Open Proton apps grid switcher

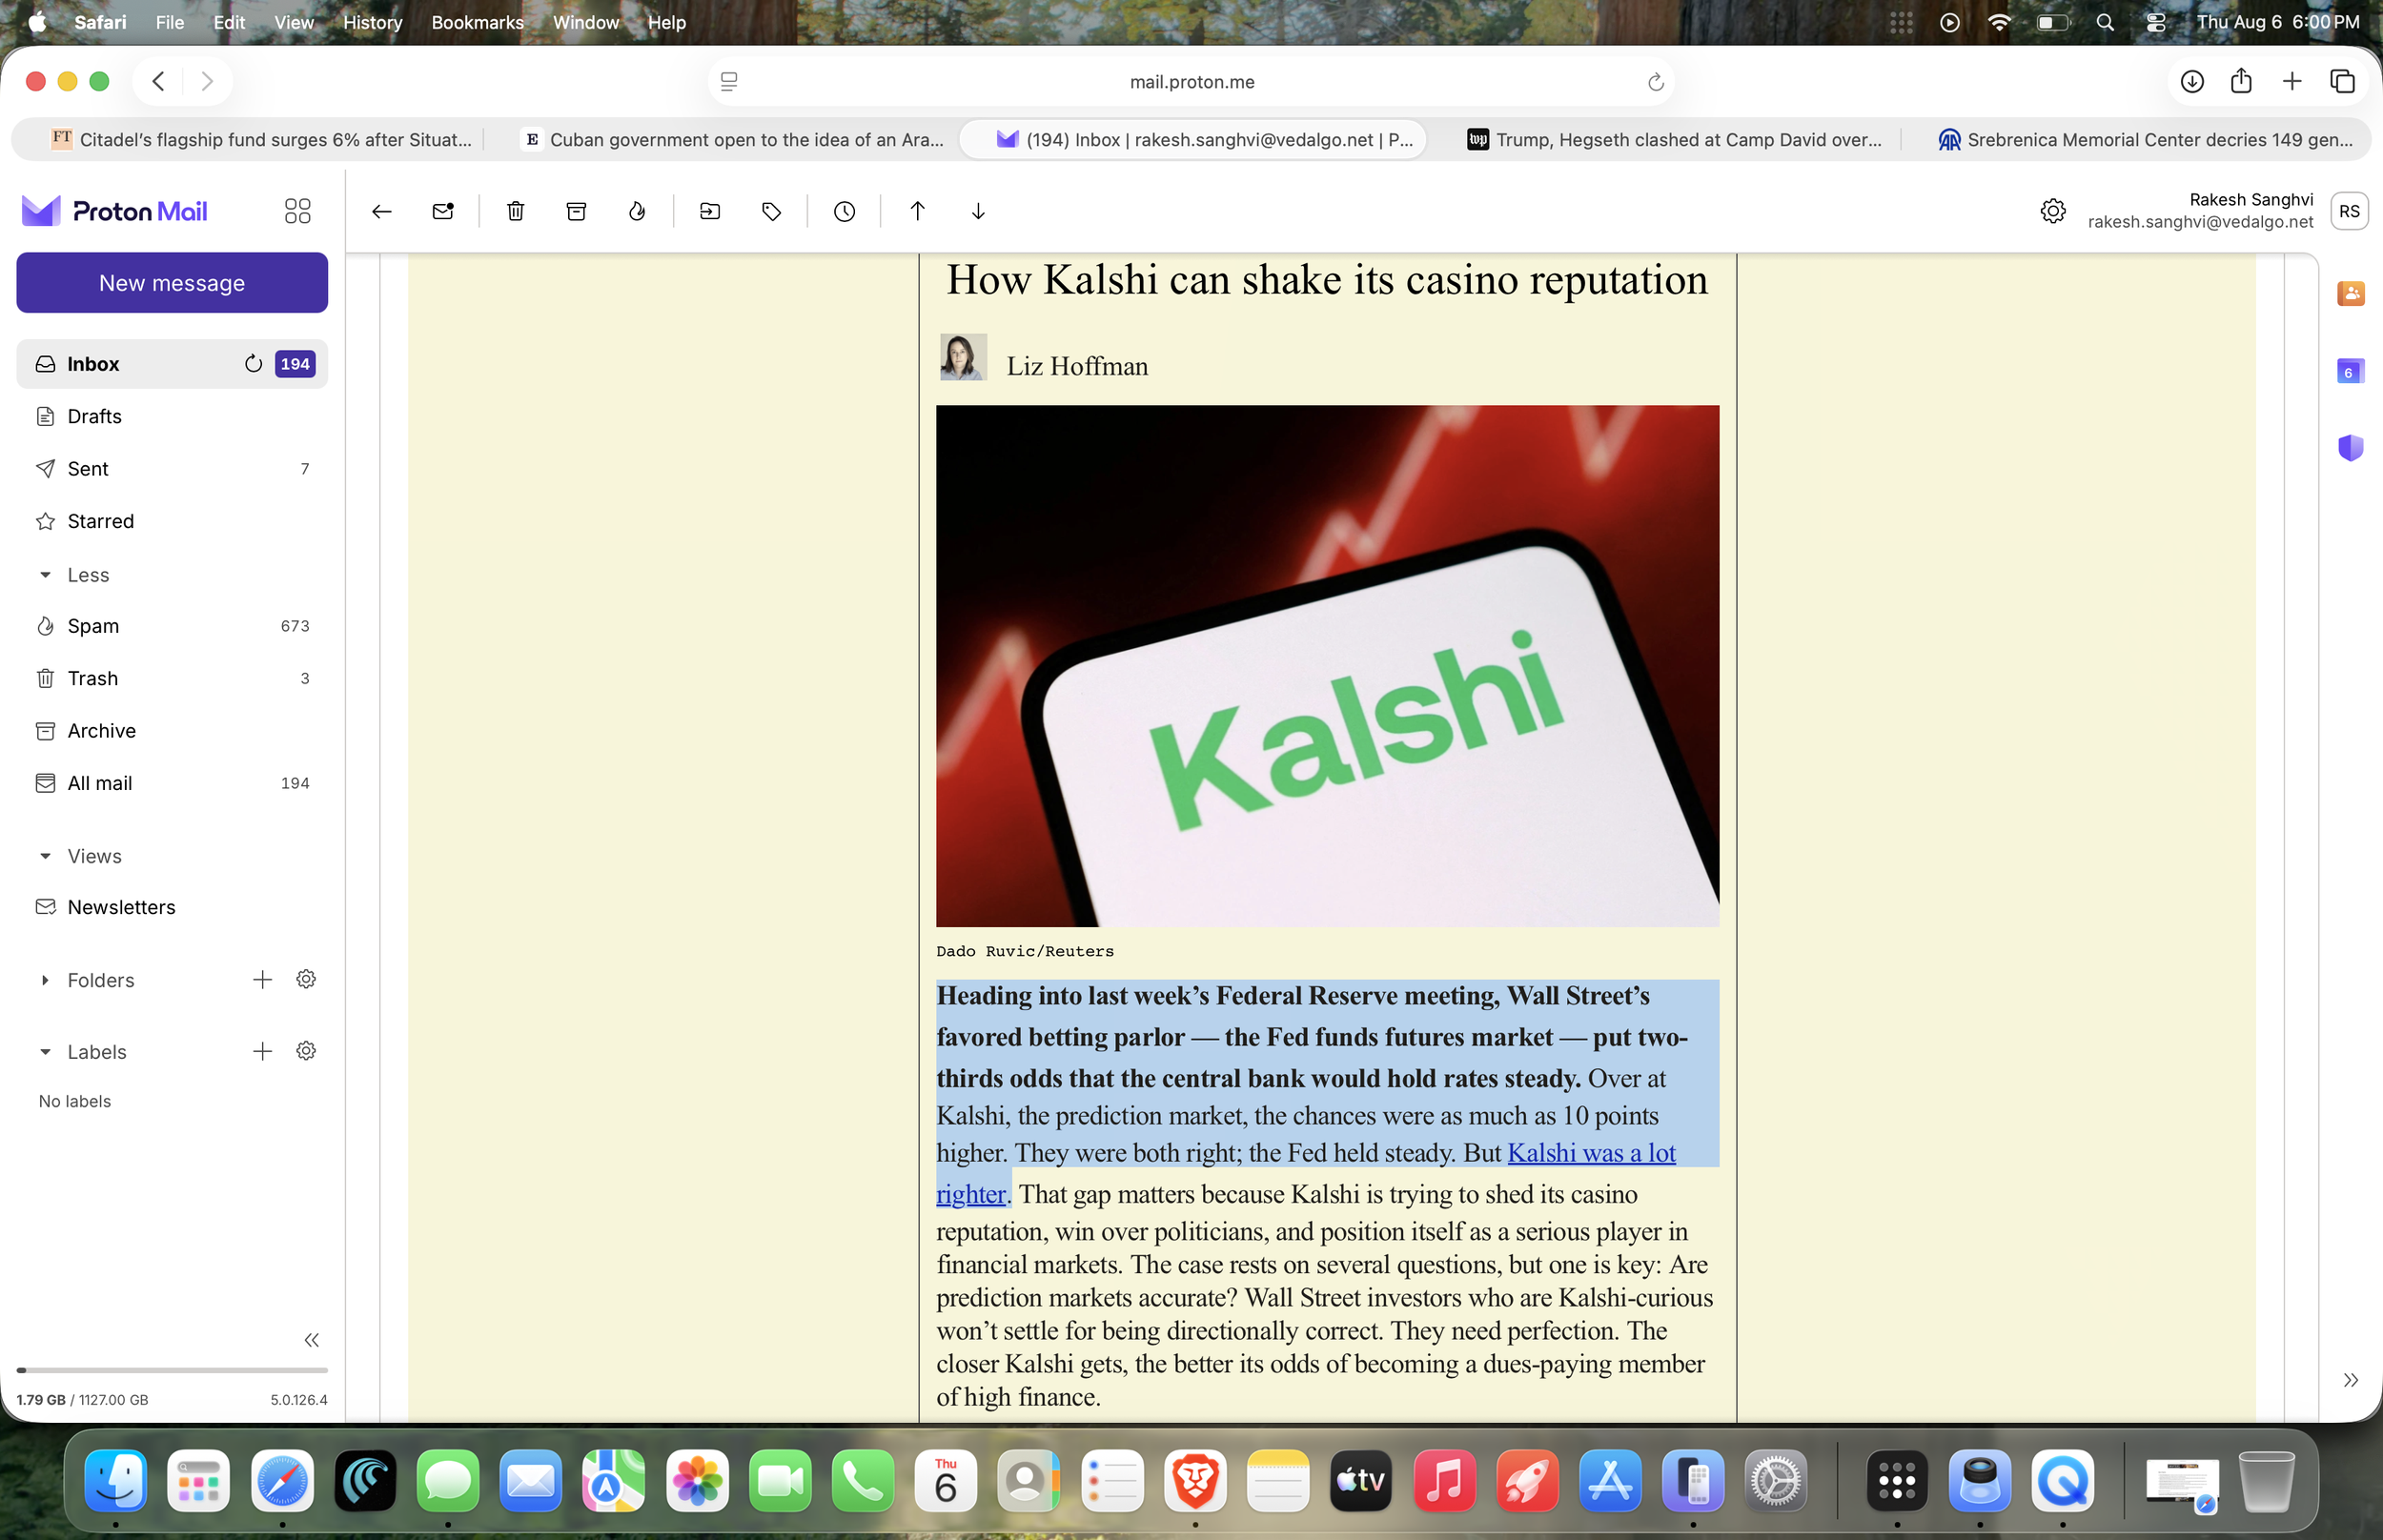(297, 211)
